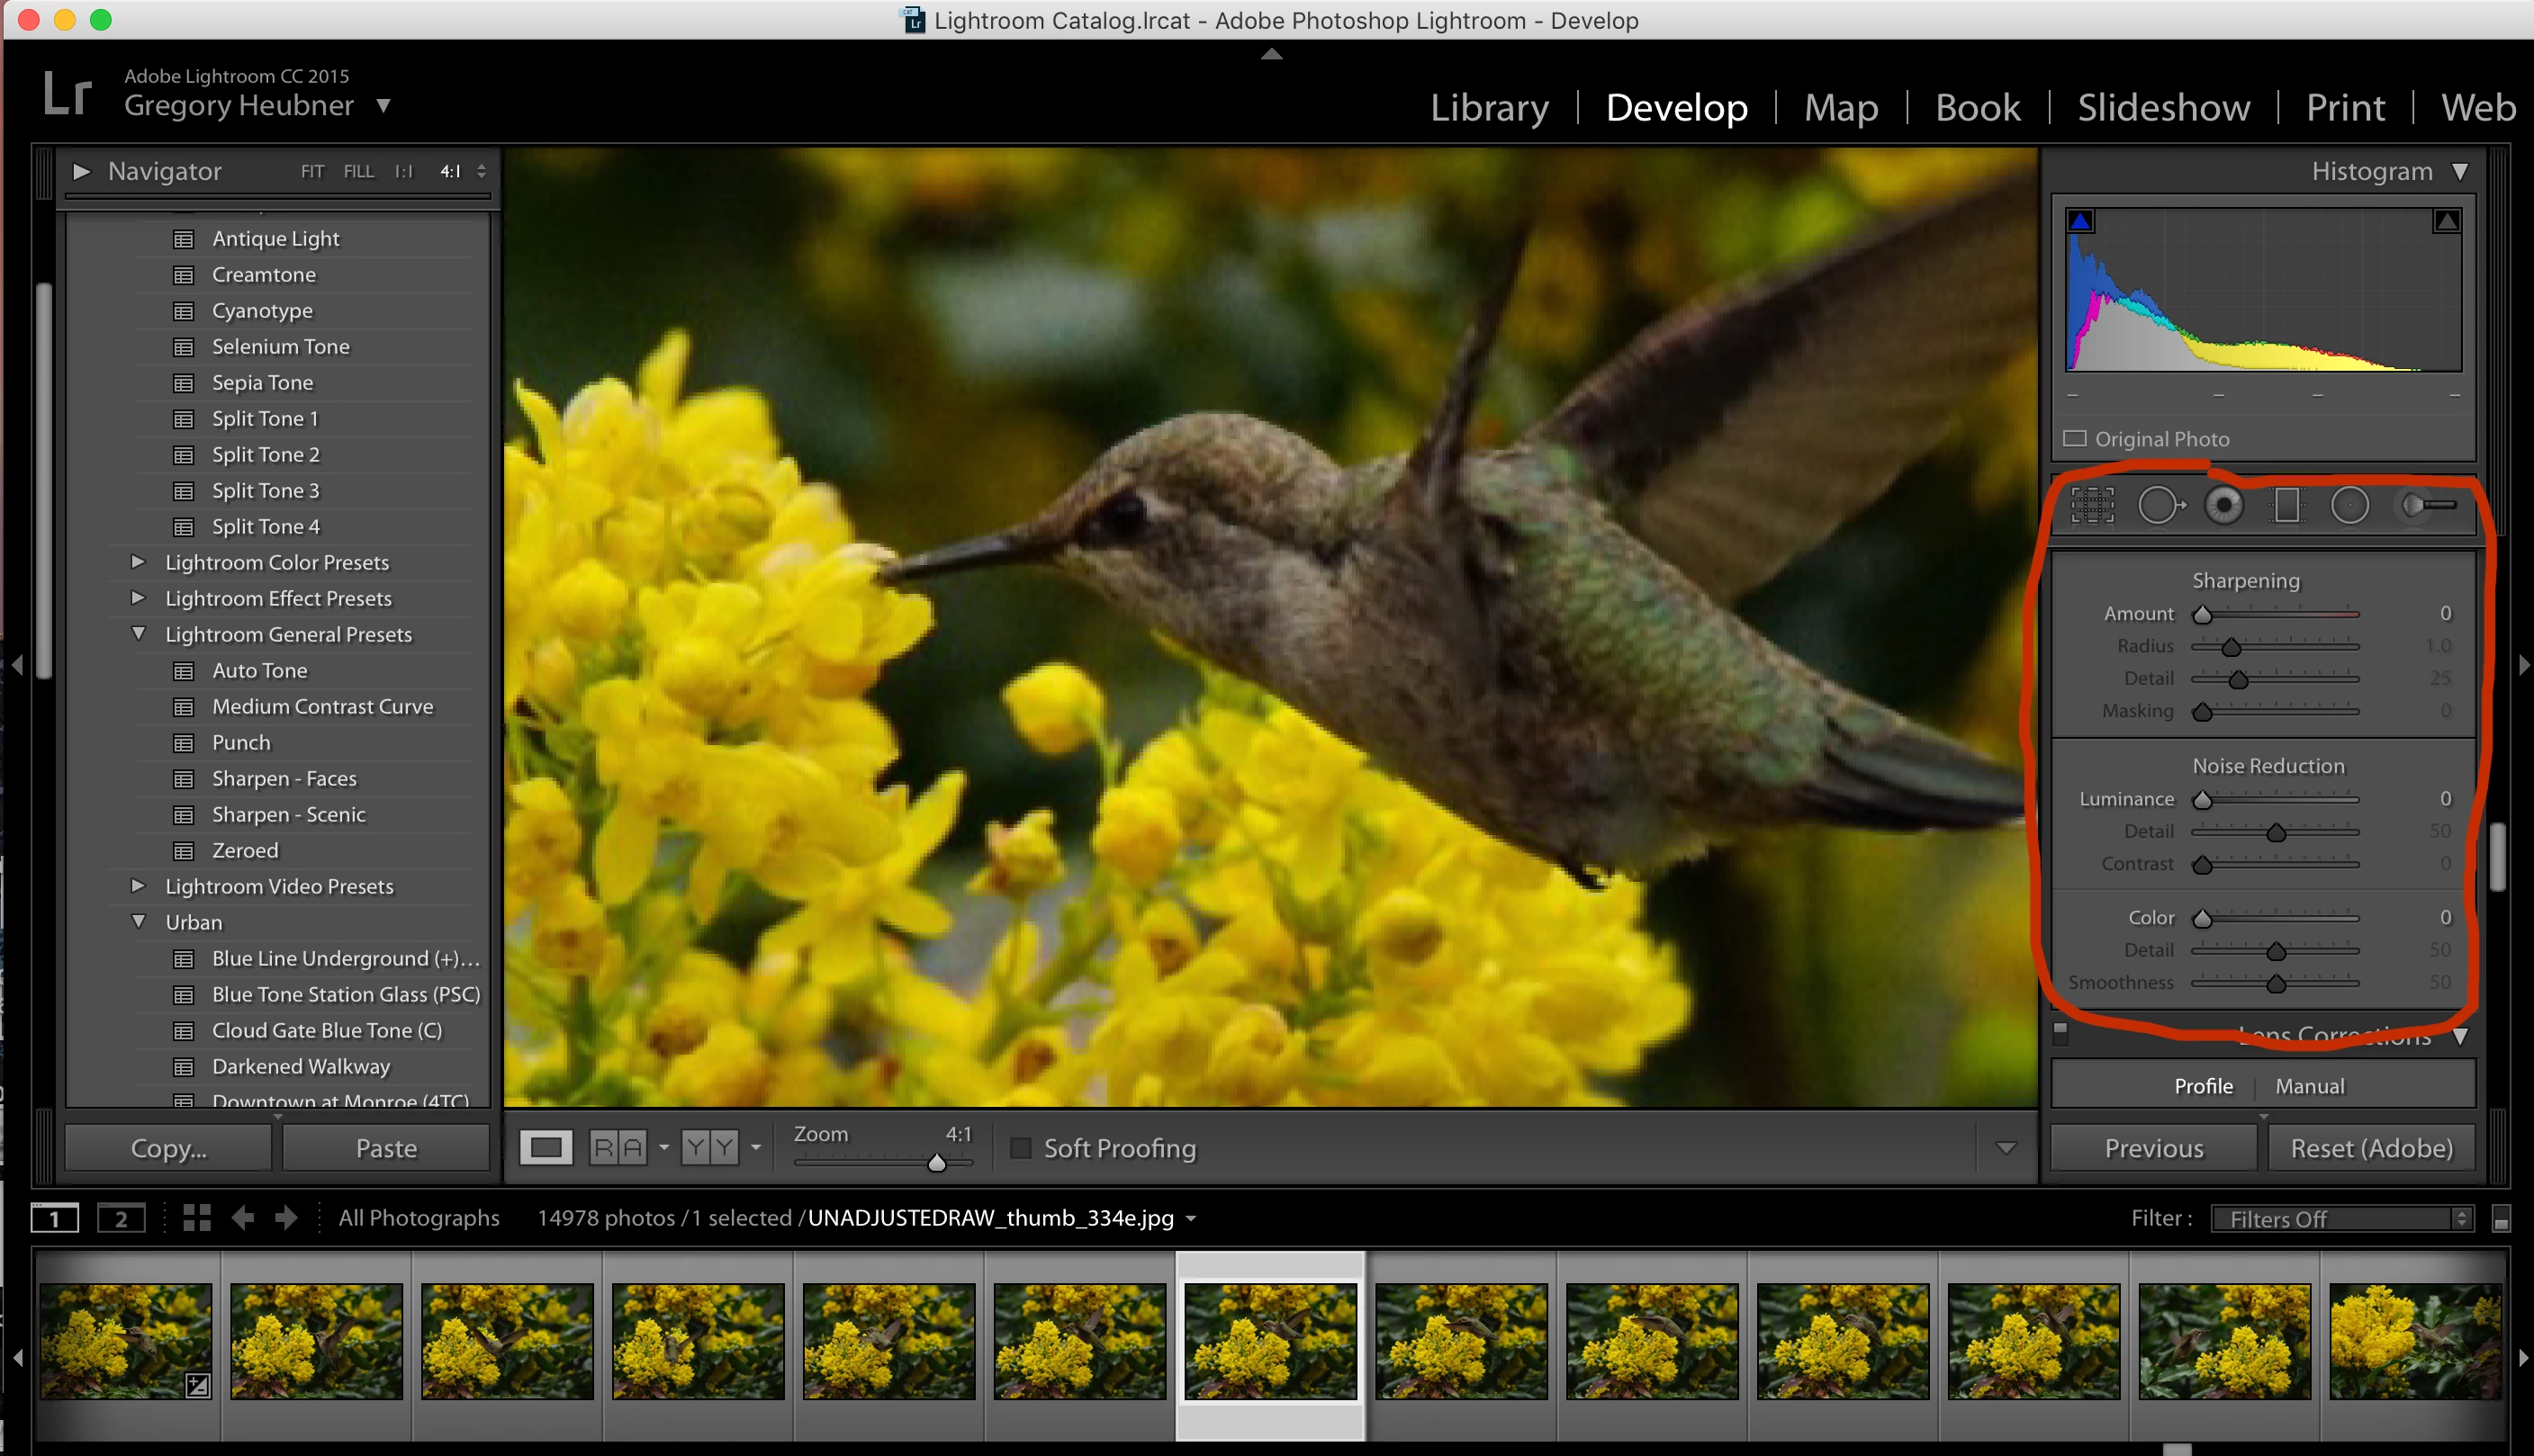Open grid view from filmstrip bar
This screenshot has width=2534, height=1456.
pyautogui.click(x=197, y=1217)
